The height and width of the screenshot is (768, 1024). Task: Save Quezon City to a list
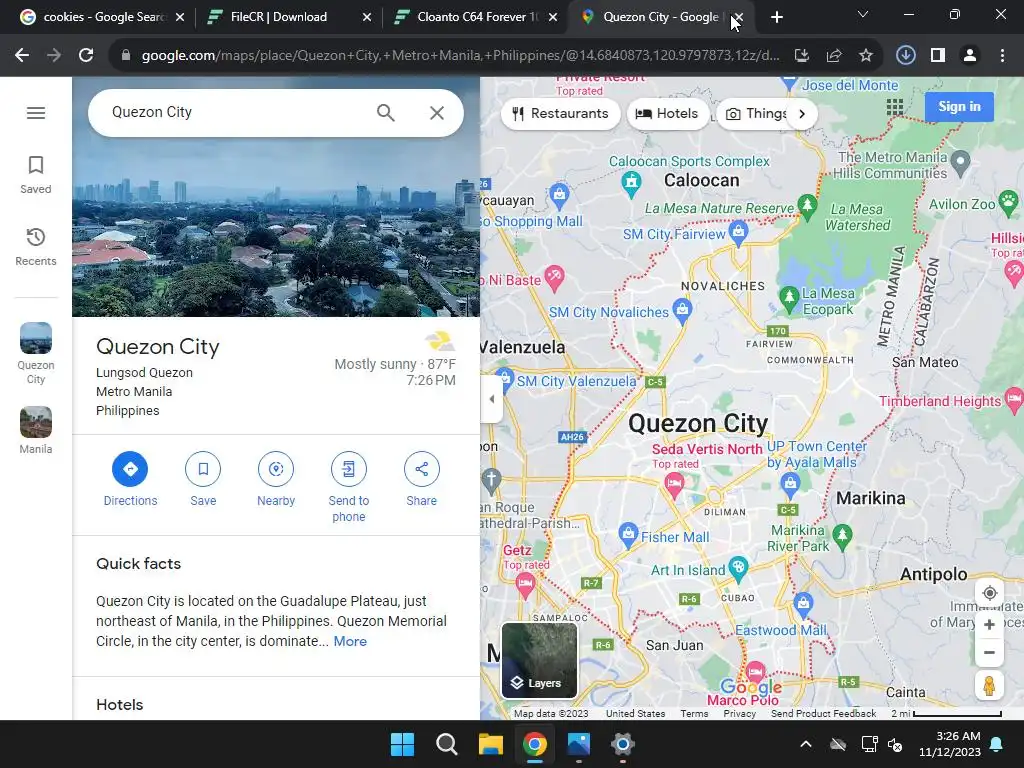pyautogui.click(x=203, y=479)
